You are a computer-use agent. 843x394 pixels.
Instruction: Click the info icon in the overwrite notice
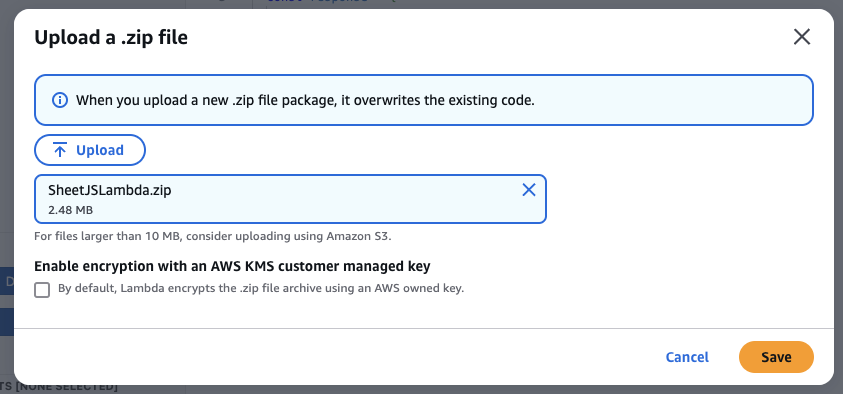pos(60,100)
